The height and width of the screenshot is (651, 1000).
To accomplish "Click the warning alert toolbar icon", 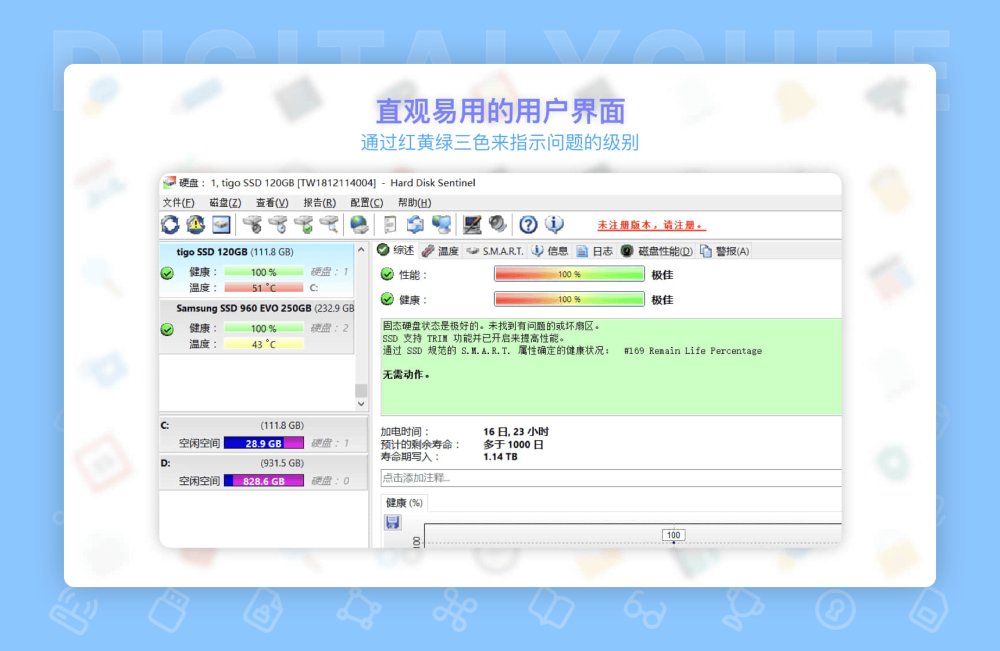I will pyautogui.click(x=195, y=224).
